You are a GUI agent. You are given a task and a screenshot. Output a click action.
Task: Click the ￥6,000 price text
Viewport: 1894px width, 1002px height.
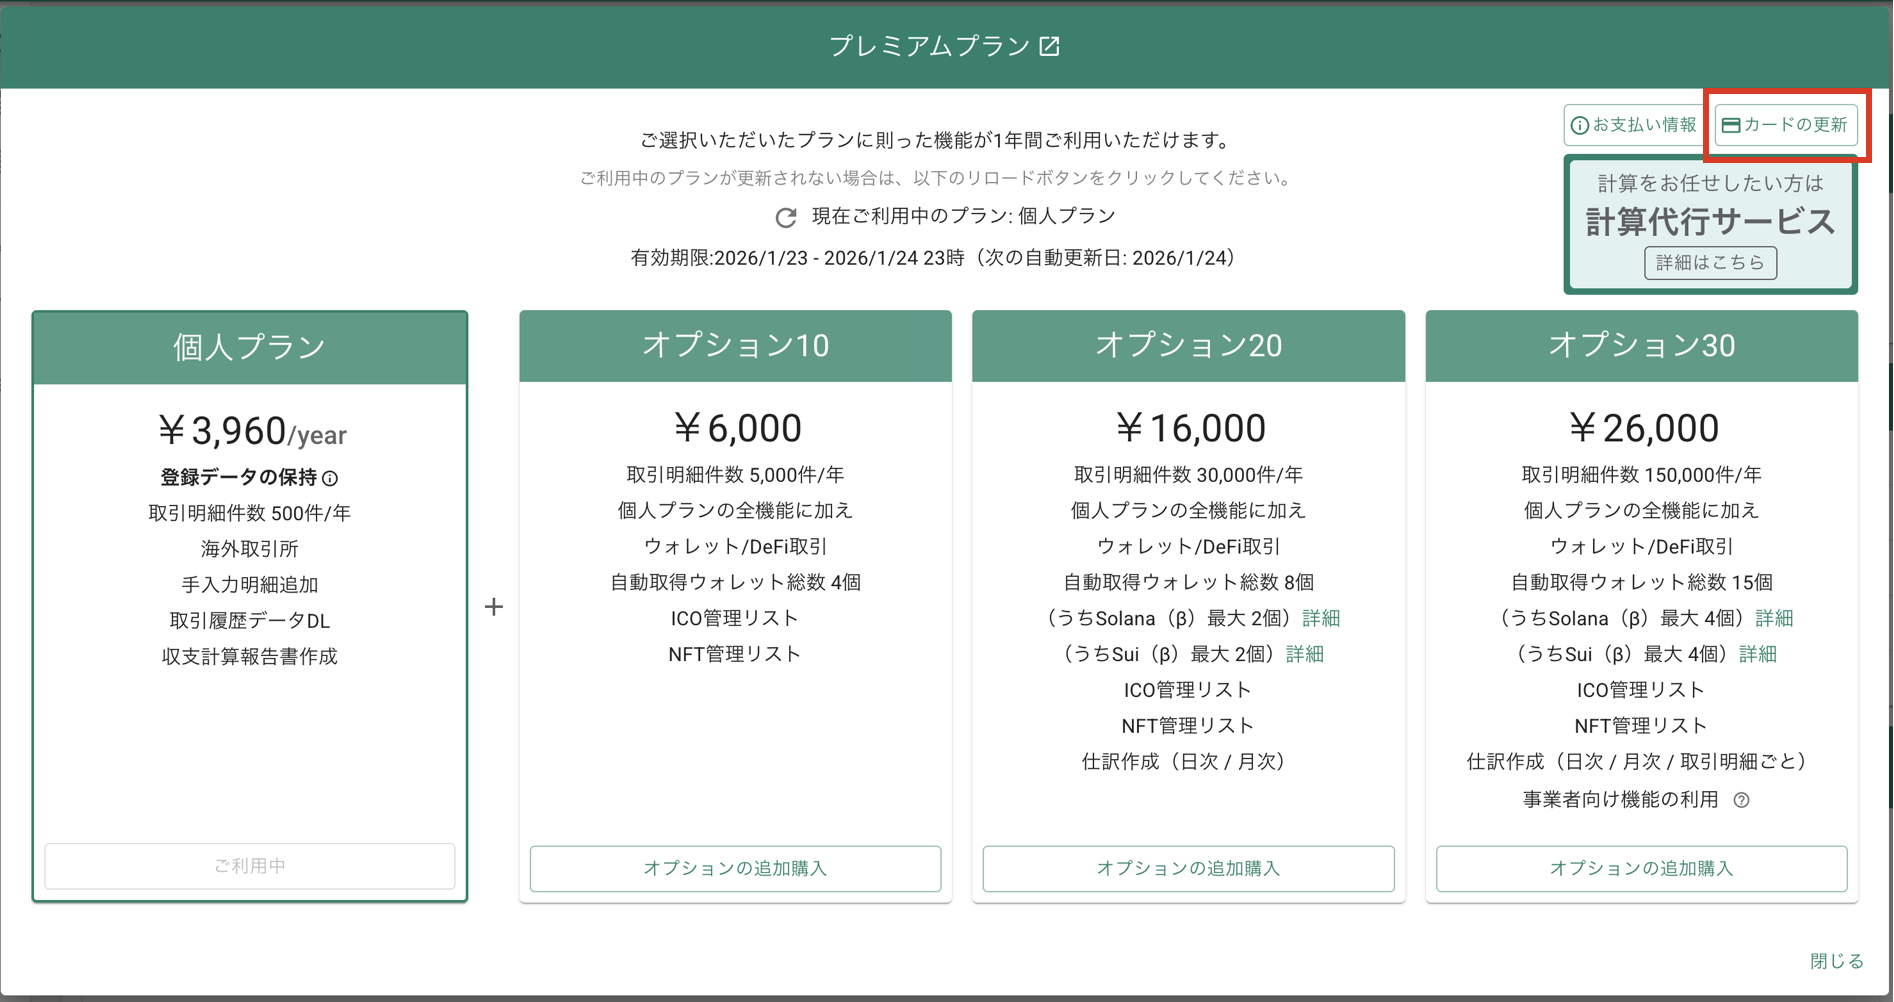pos(736,429)
